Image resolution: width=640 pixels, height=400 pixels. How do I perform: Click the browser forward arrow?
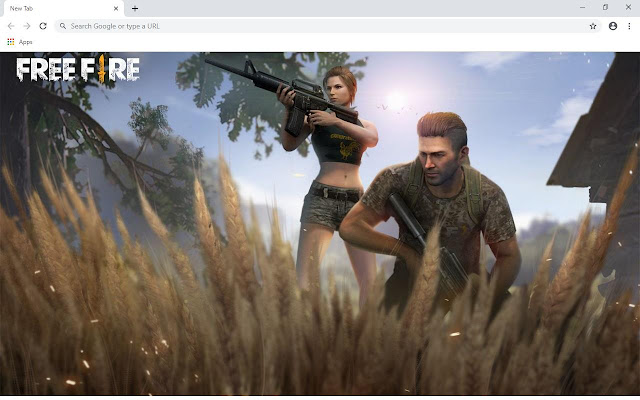[27, 26]
